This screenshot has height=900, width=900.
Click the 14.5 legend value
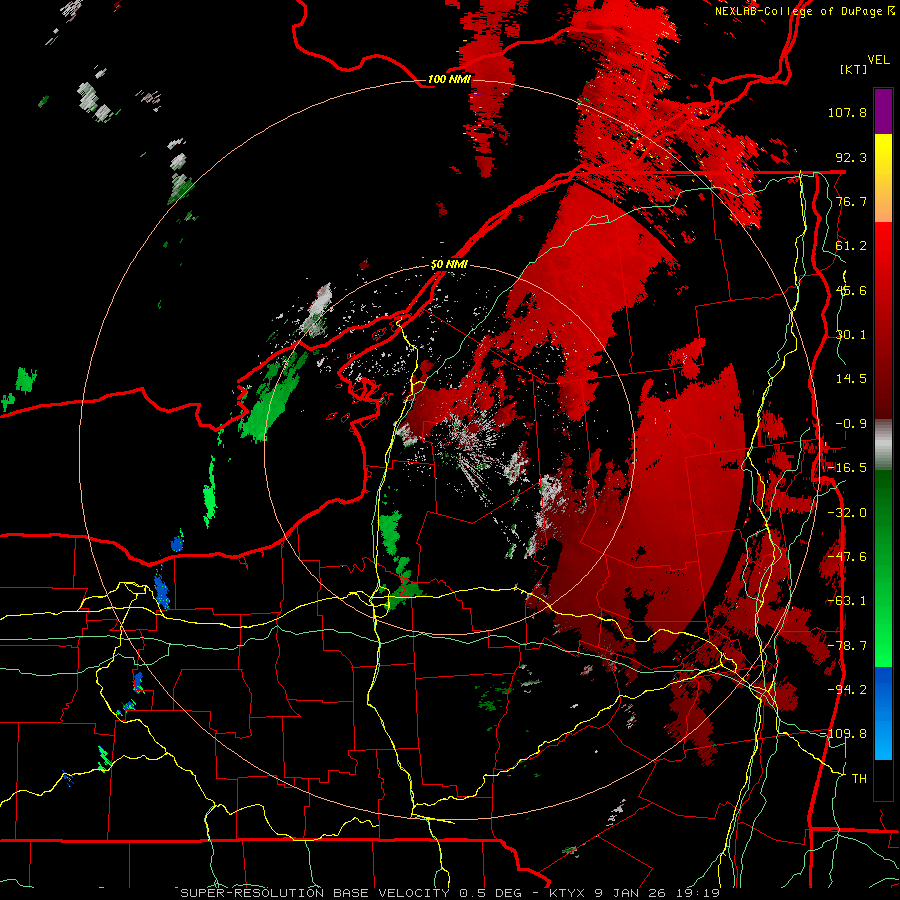[x=851, y=379]
